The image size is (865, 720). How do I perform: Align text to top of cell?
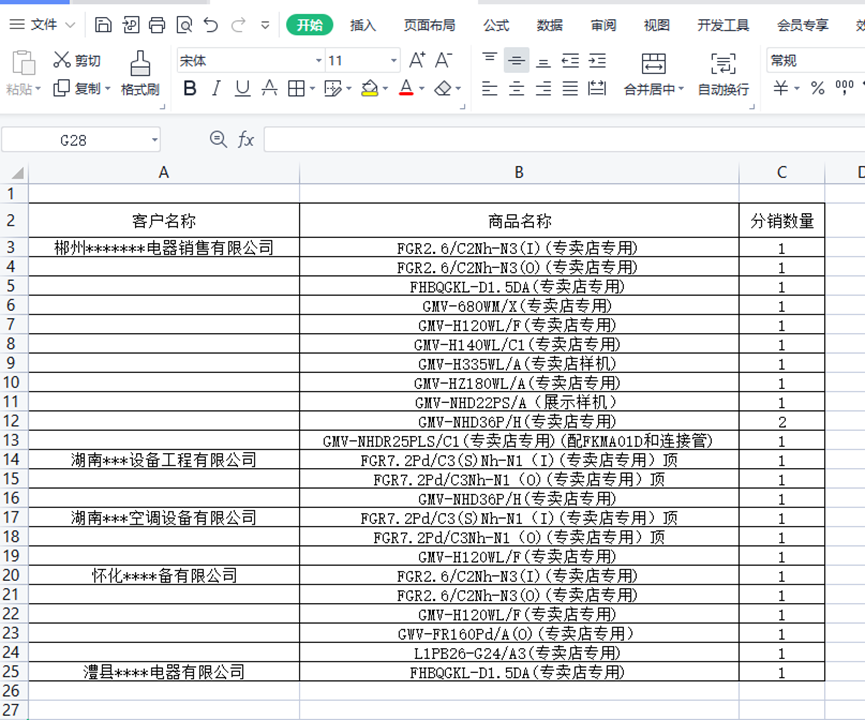(x=489, y=60)
